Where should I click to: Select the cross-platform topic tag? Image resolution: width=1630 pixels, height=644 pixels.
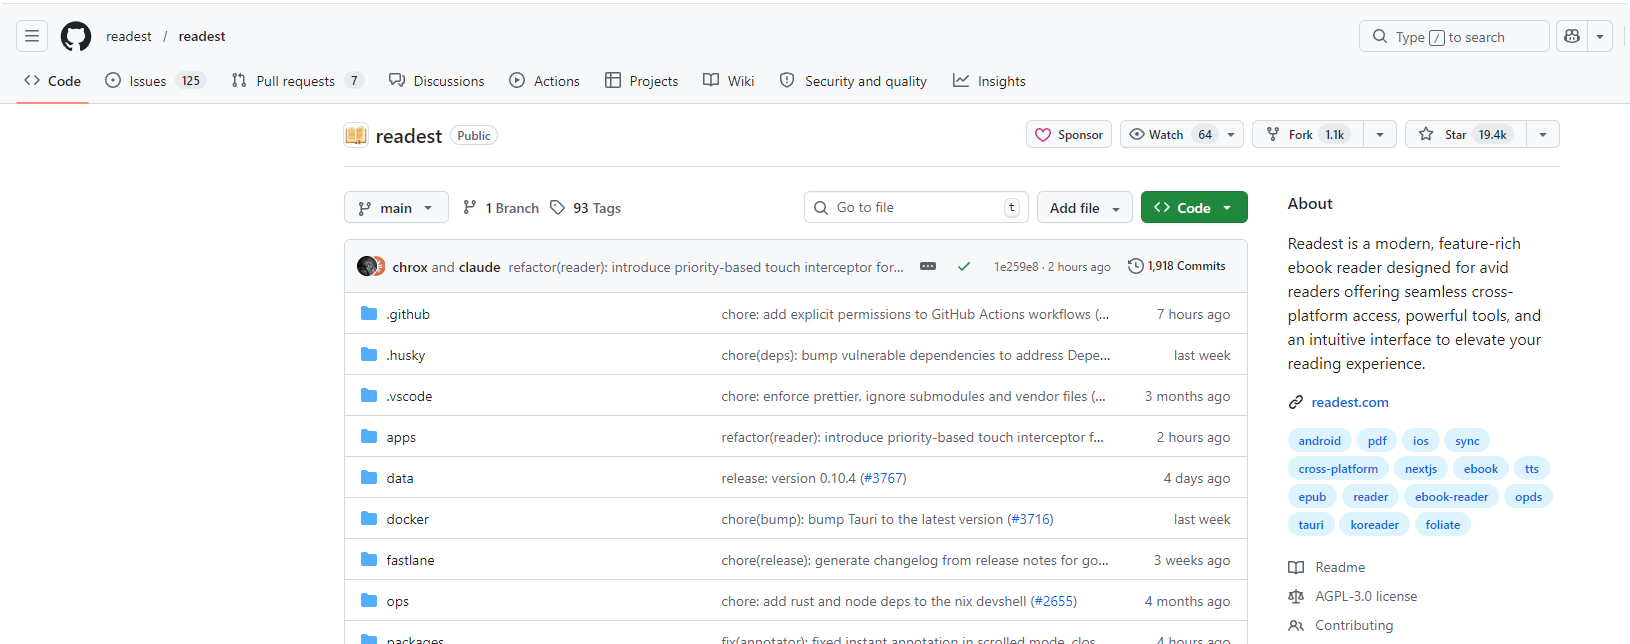coord(1338,469)
